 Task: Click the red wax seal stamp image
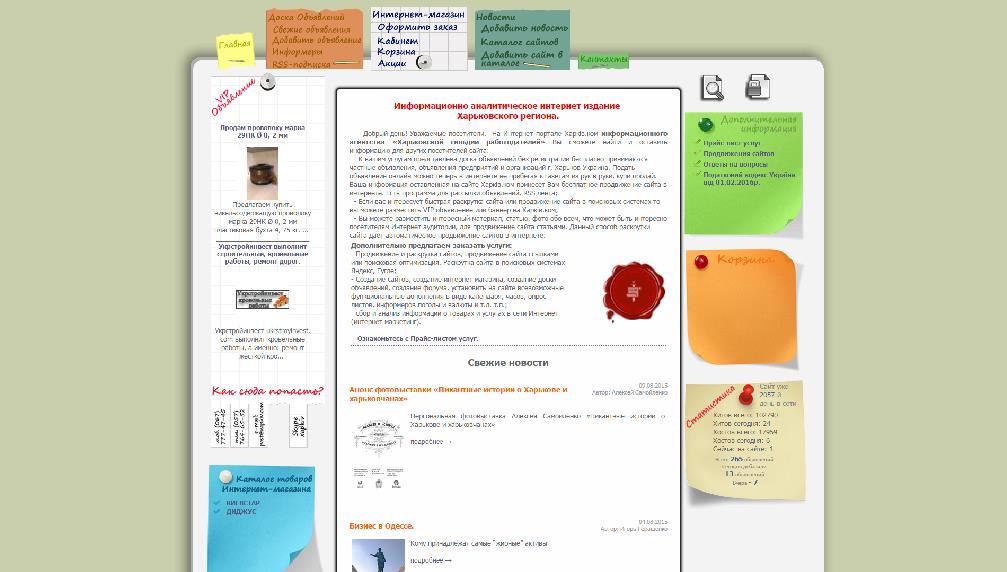[x=633, y=291]
